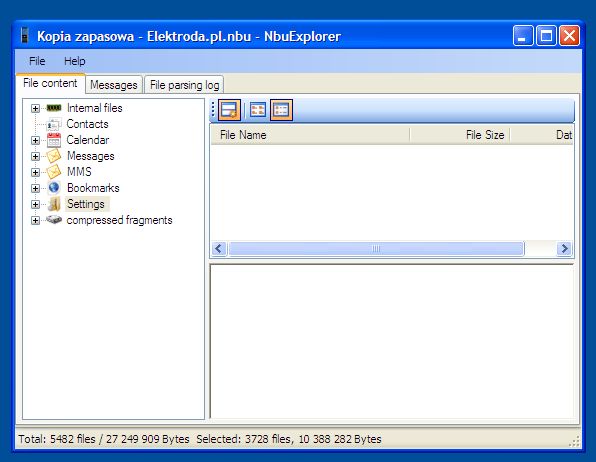Click the Bookmarks globe icon
Screen dimensions: 596x462
[x=54, y=188]
